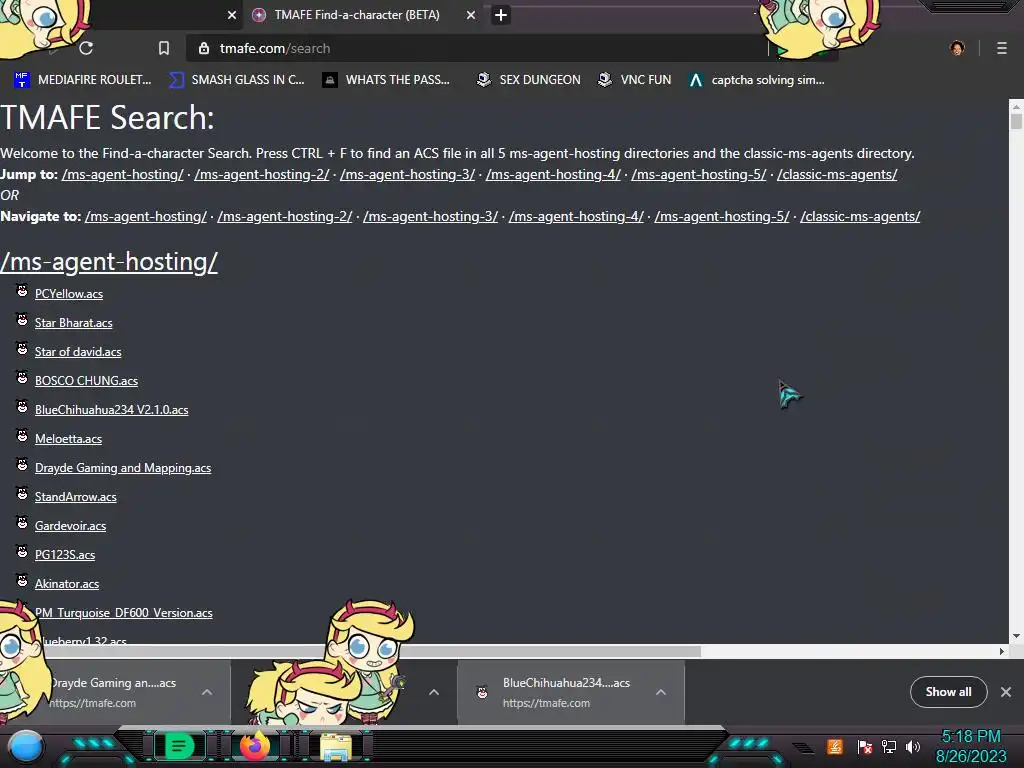Viewport: 1024px width, 768px height.
Task: Navigate to /classic-ms-agents/ directory
Action: click(860, 216)
